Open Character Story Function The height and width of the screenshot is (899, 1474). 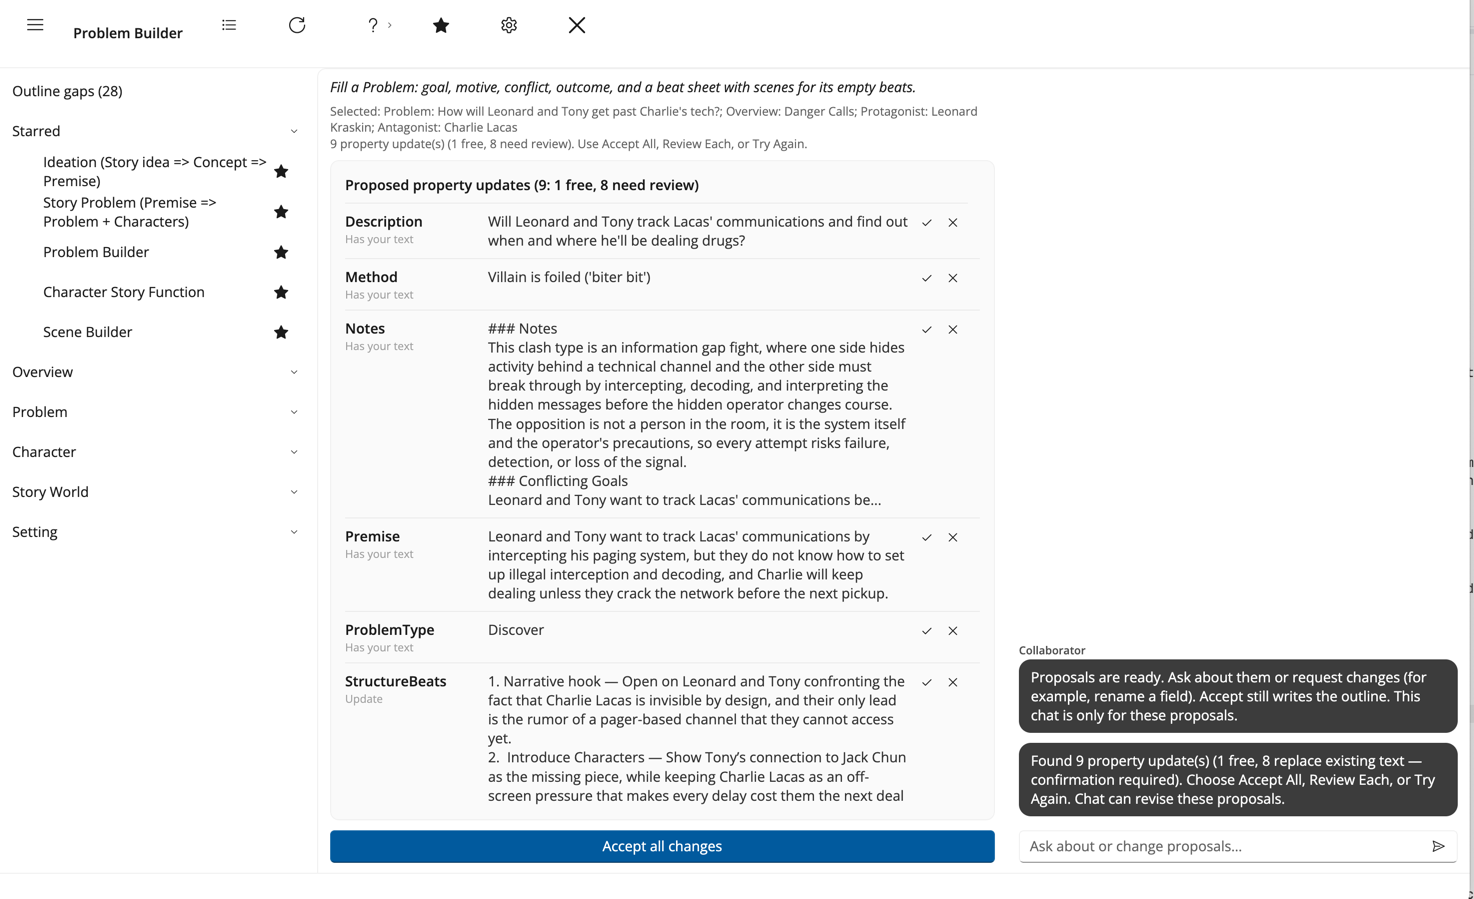tap(124, 292)
